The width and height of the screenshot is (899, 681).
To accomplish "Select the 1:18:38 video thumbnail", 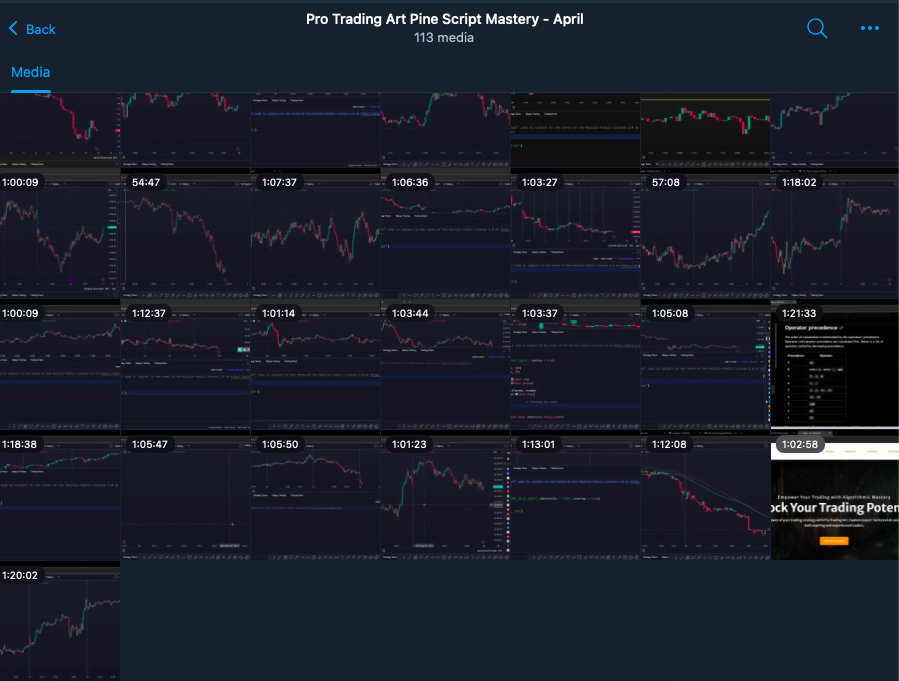I will pos(60,496).
